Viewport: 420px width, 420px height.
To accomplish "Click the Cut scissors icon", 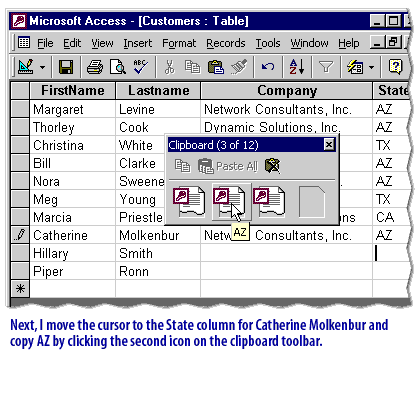I will (170, 67).
